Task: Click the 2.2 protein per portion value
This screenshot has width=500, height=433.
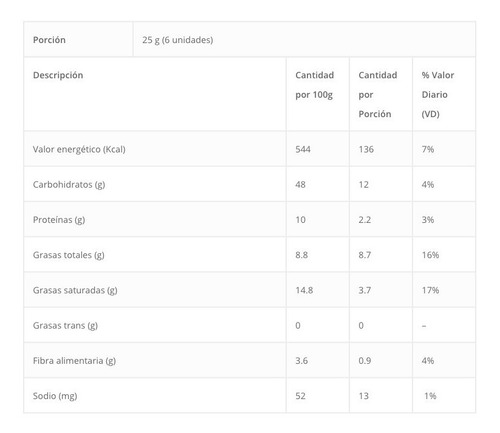Action: pyautogui.click(x=365, y=220)
